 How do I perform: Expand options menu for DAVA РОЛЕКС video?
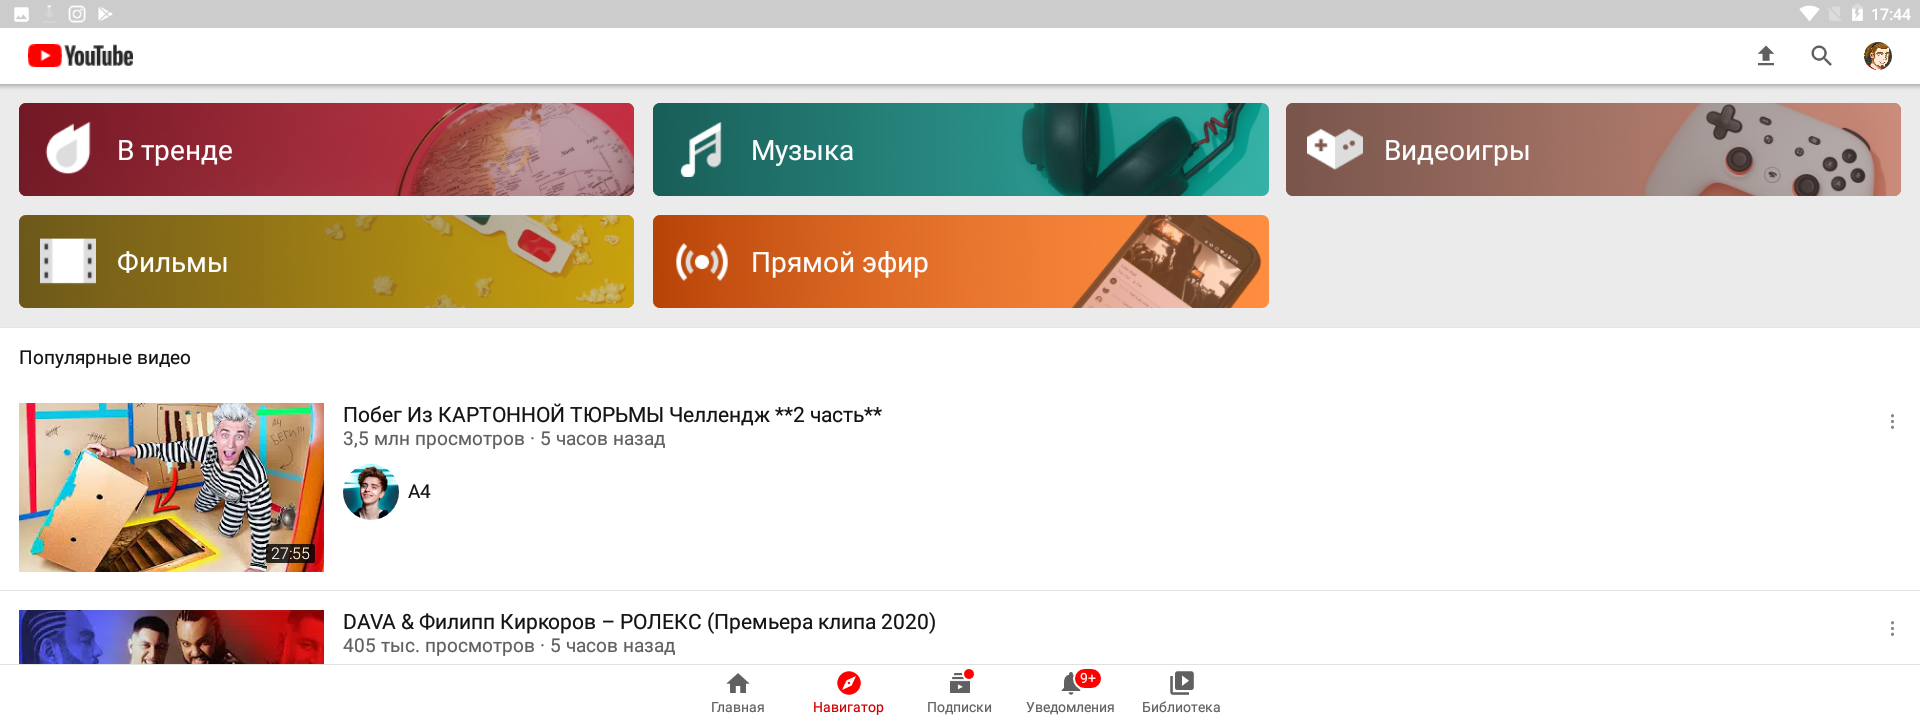(1892, 629)
